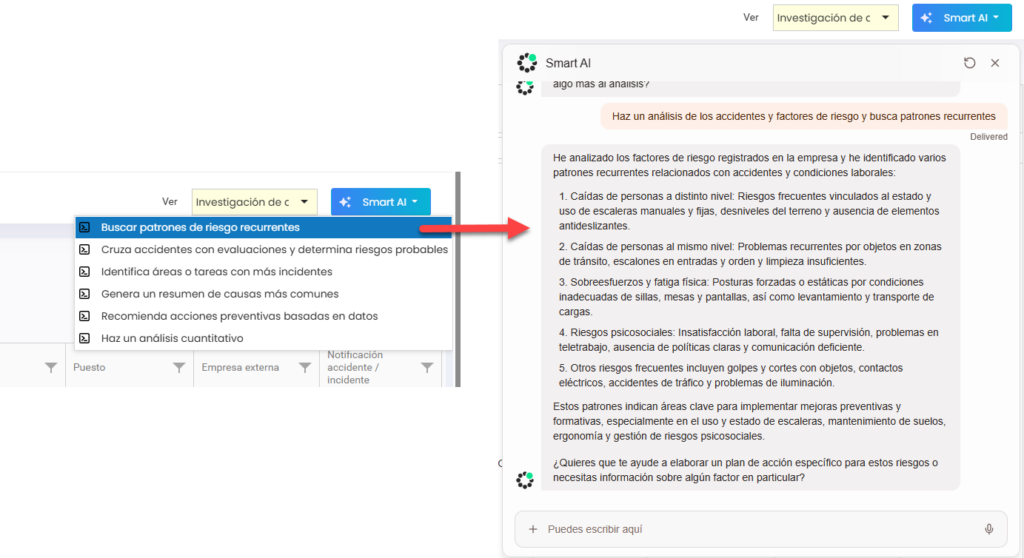Click the Notificación accidente / incidente header
The width and height of the screenshot is (1024, 558).
click(x=355, y=367)
